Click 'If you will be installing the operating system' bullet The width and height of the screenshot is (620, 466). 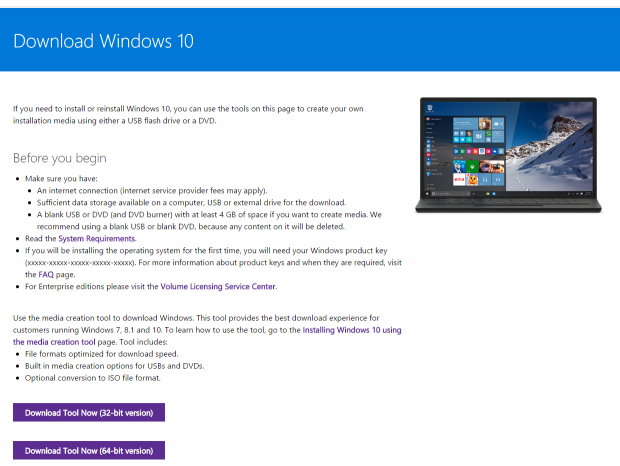[x=213, y=262]
